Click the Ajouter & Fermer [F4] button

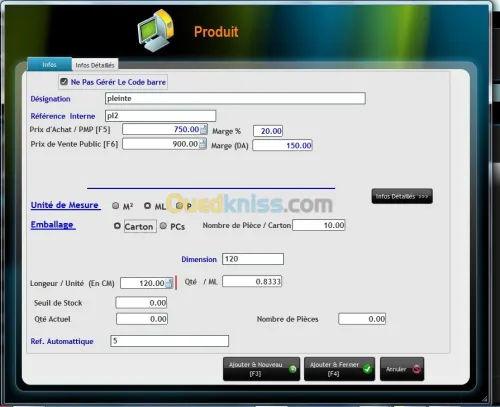[x=339, y=369]
